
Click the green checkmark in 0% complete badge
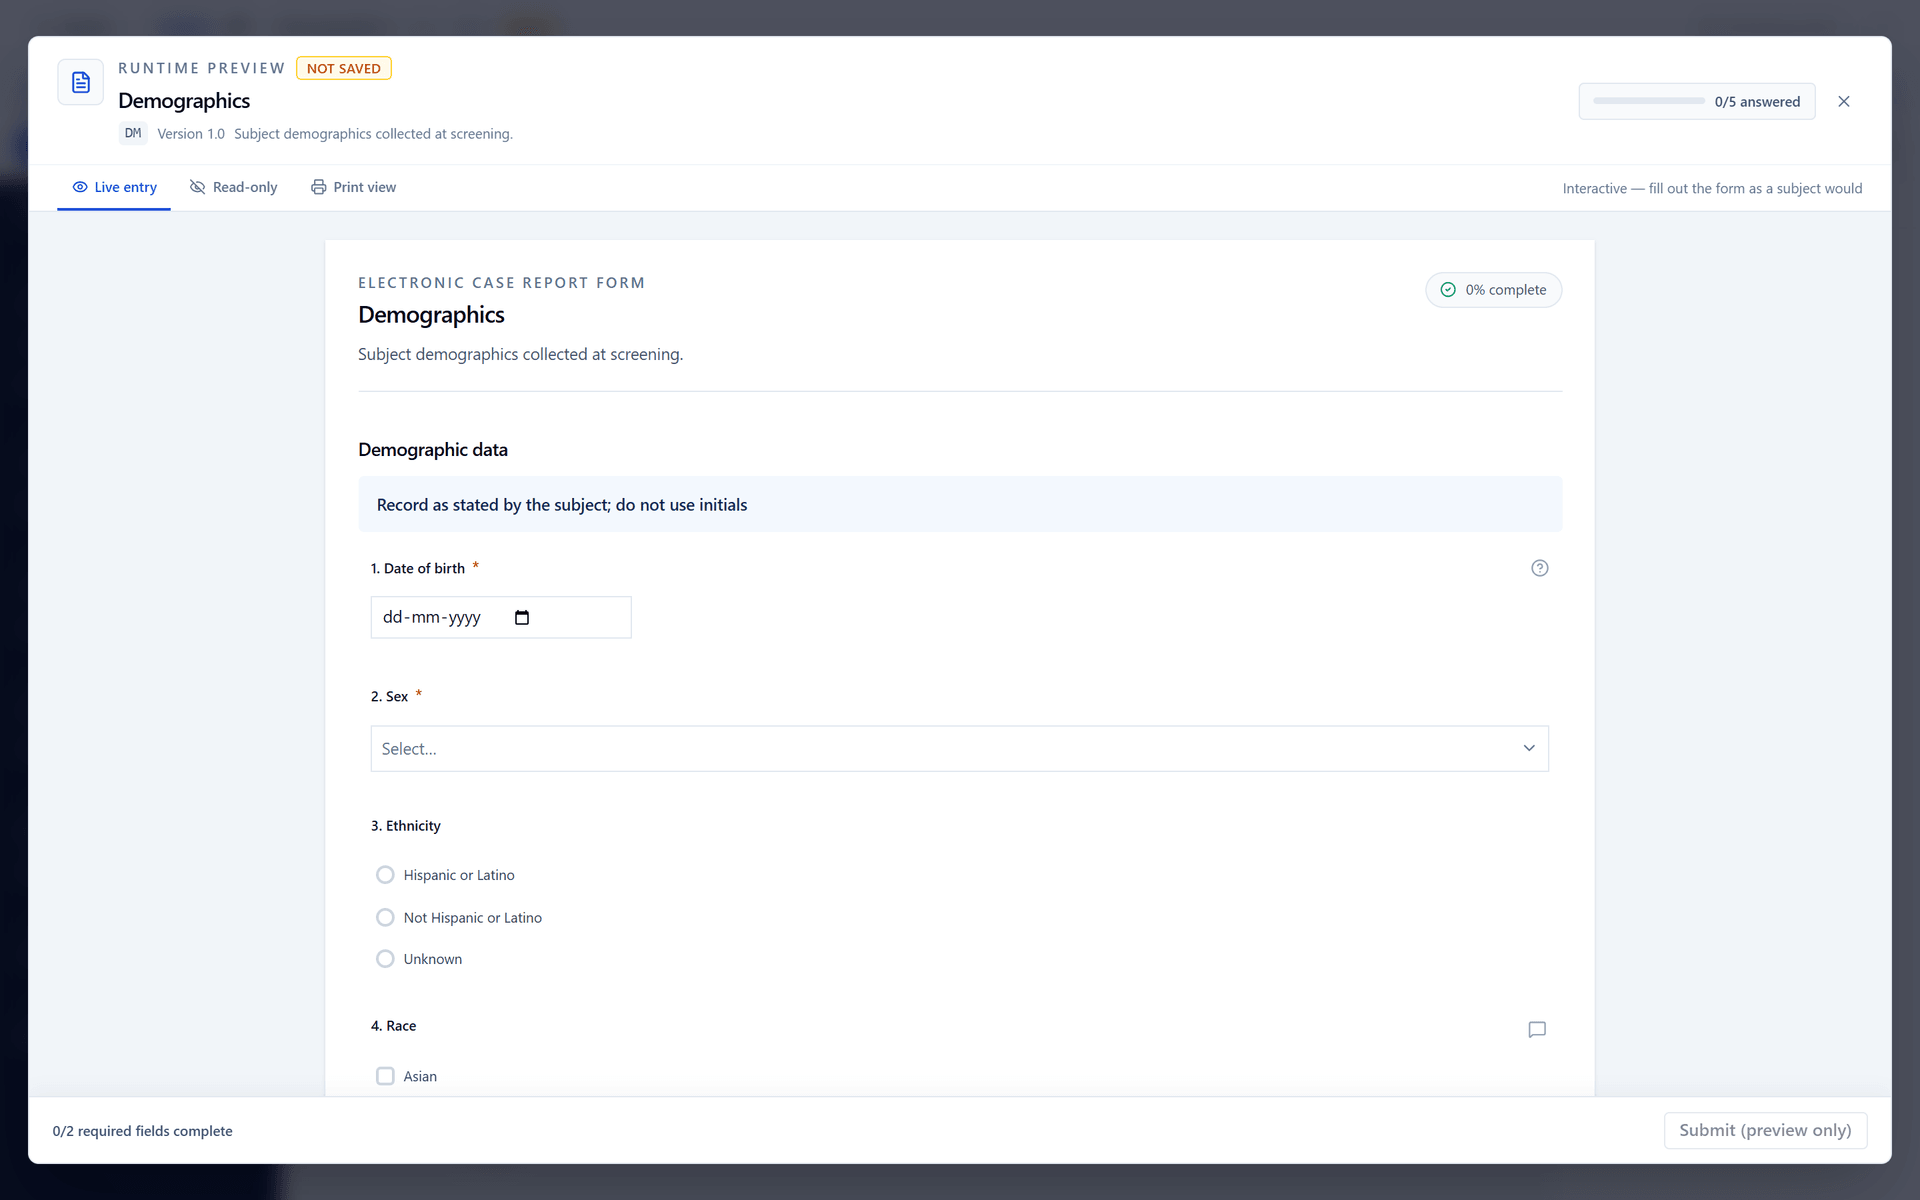(1448, 290)
